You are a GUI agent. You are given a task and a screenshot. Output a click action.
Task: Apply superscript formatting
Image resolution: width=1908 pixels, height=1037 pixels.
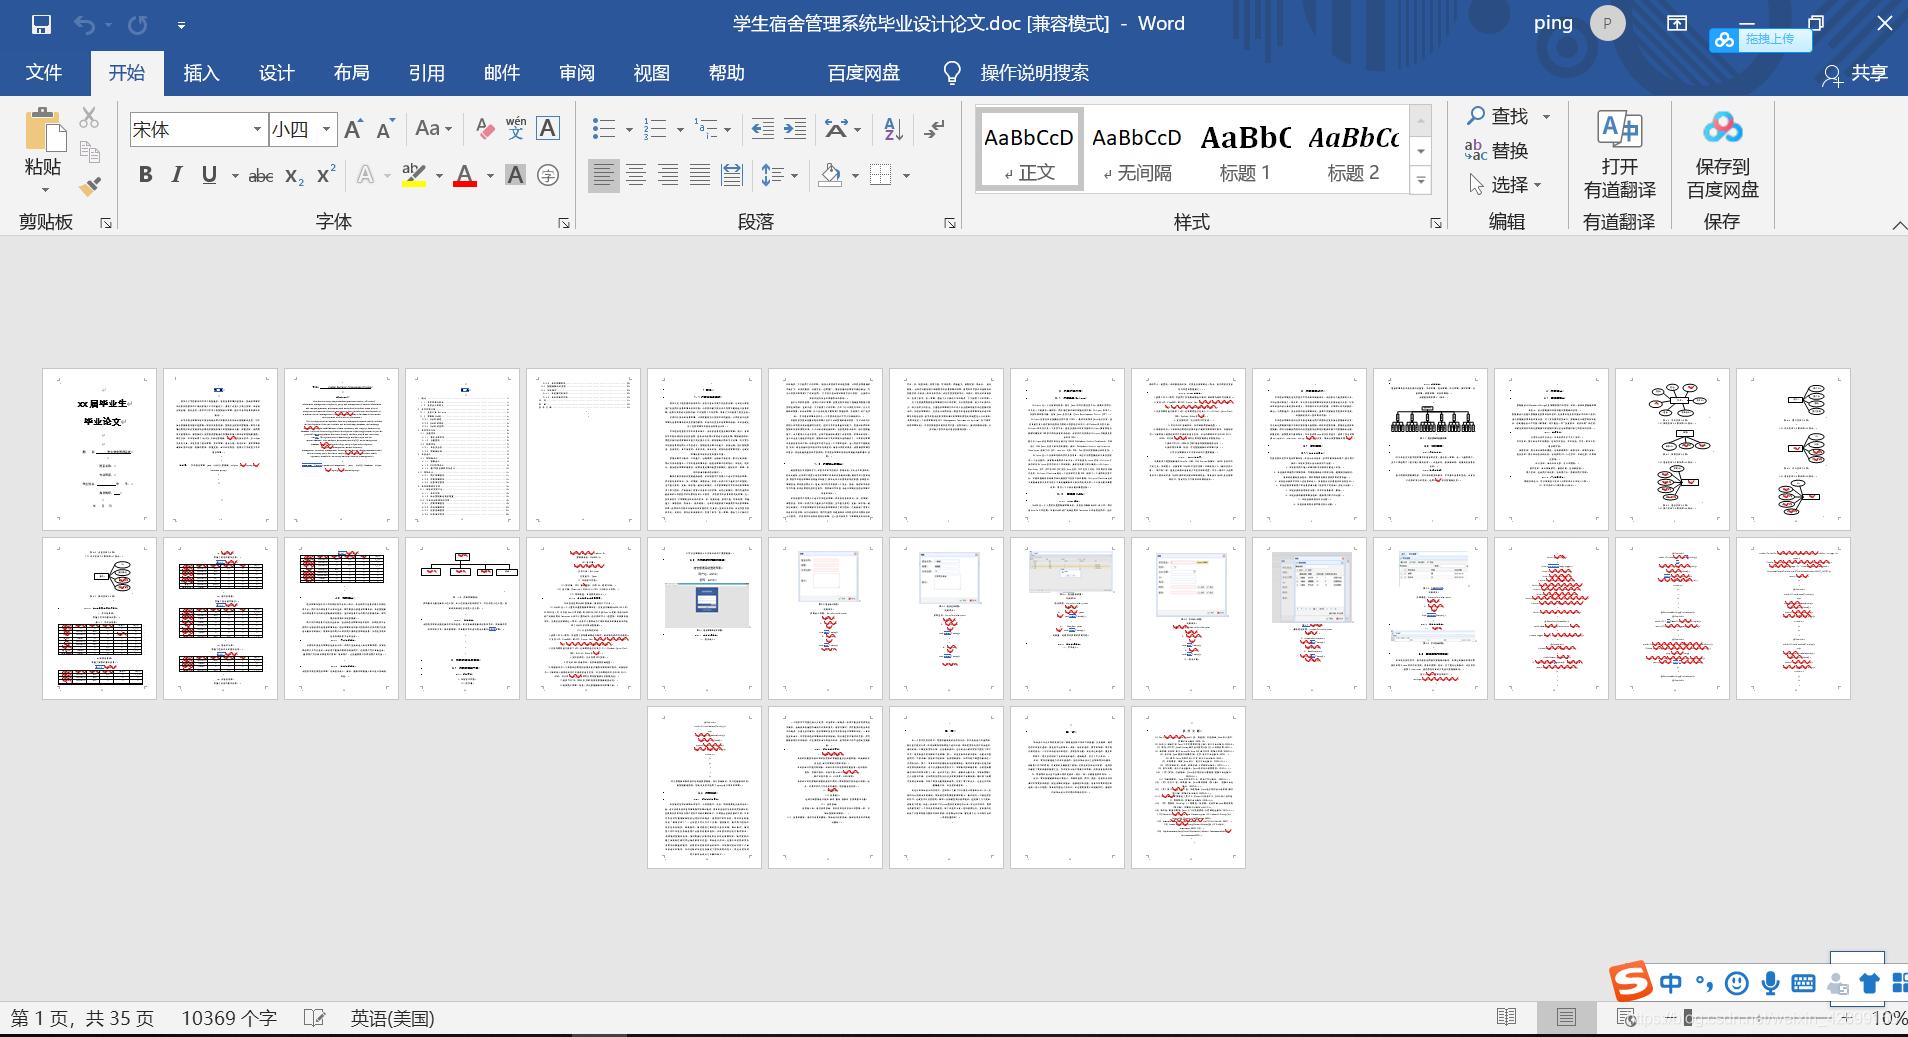click(x=325, y=175)
